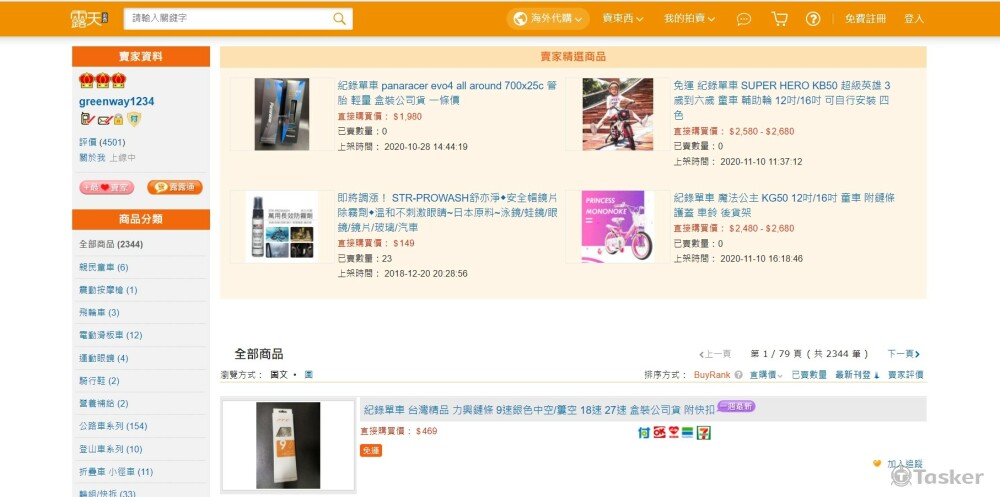1000x497 pixels.
Task: Click the red OK mart icon
Action: 659,433
